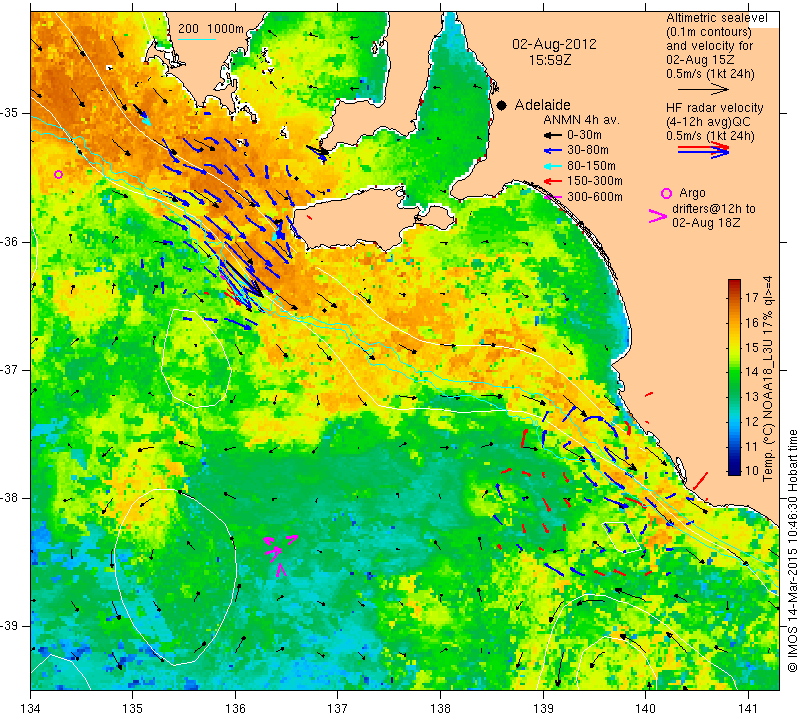800x720 pixels.
Task: Click the Argo legend label
Action: [x=692, y=193]
